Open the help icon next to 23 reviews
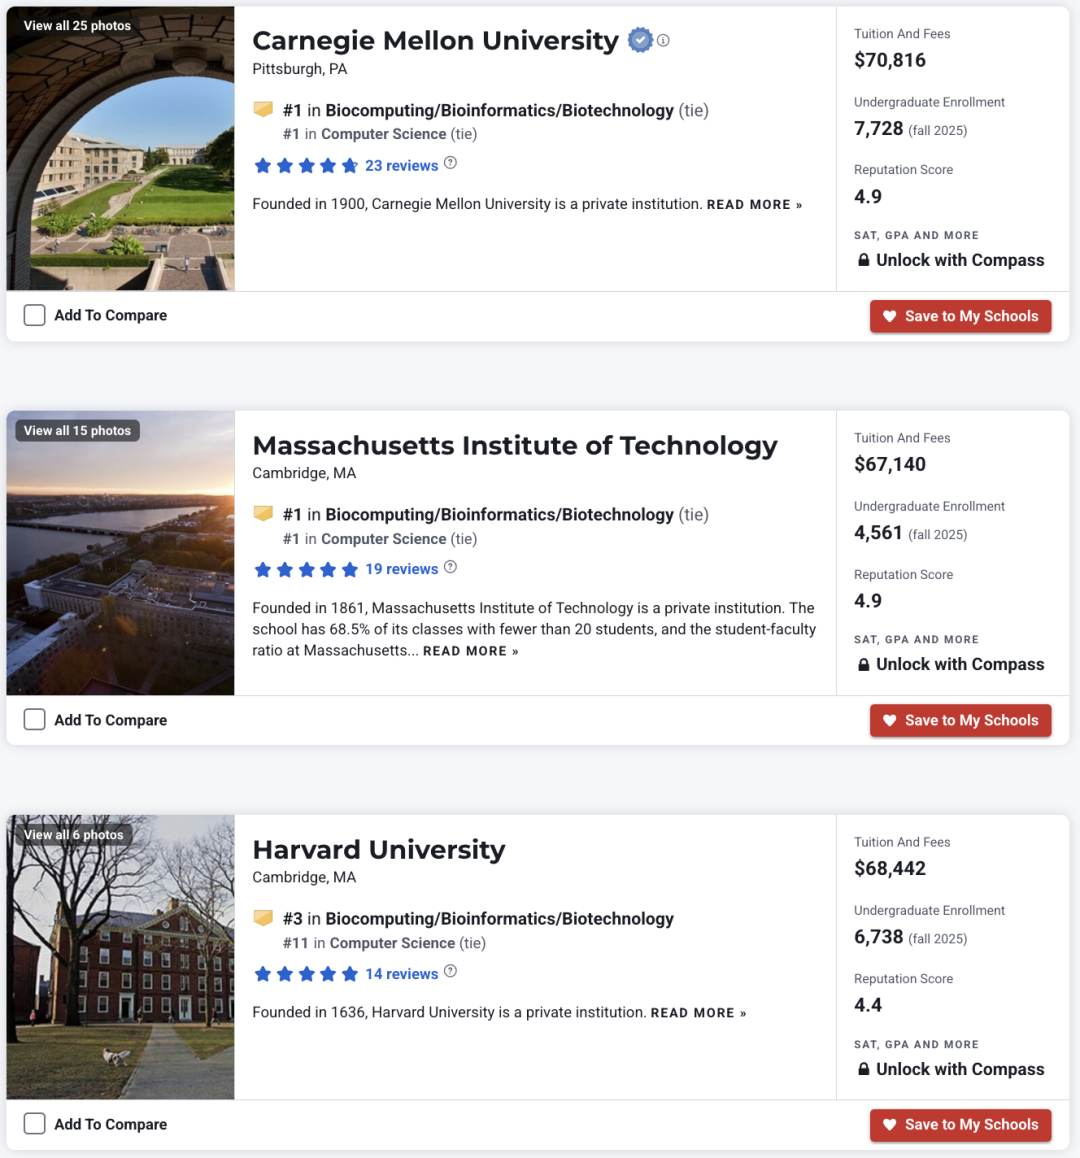Screen dimensions: 1080x1158 [x=451, y=163]
